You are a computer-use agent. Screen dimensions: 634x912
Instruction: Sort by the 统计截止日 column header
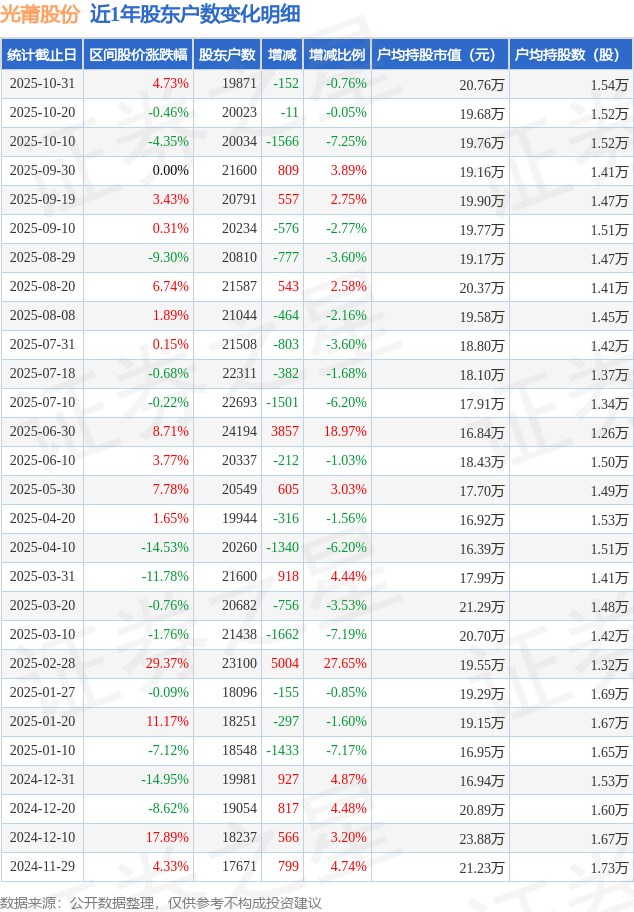41,55
